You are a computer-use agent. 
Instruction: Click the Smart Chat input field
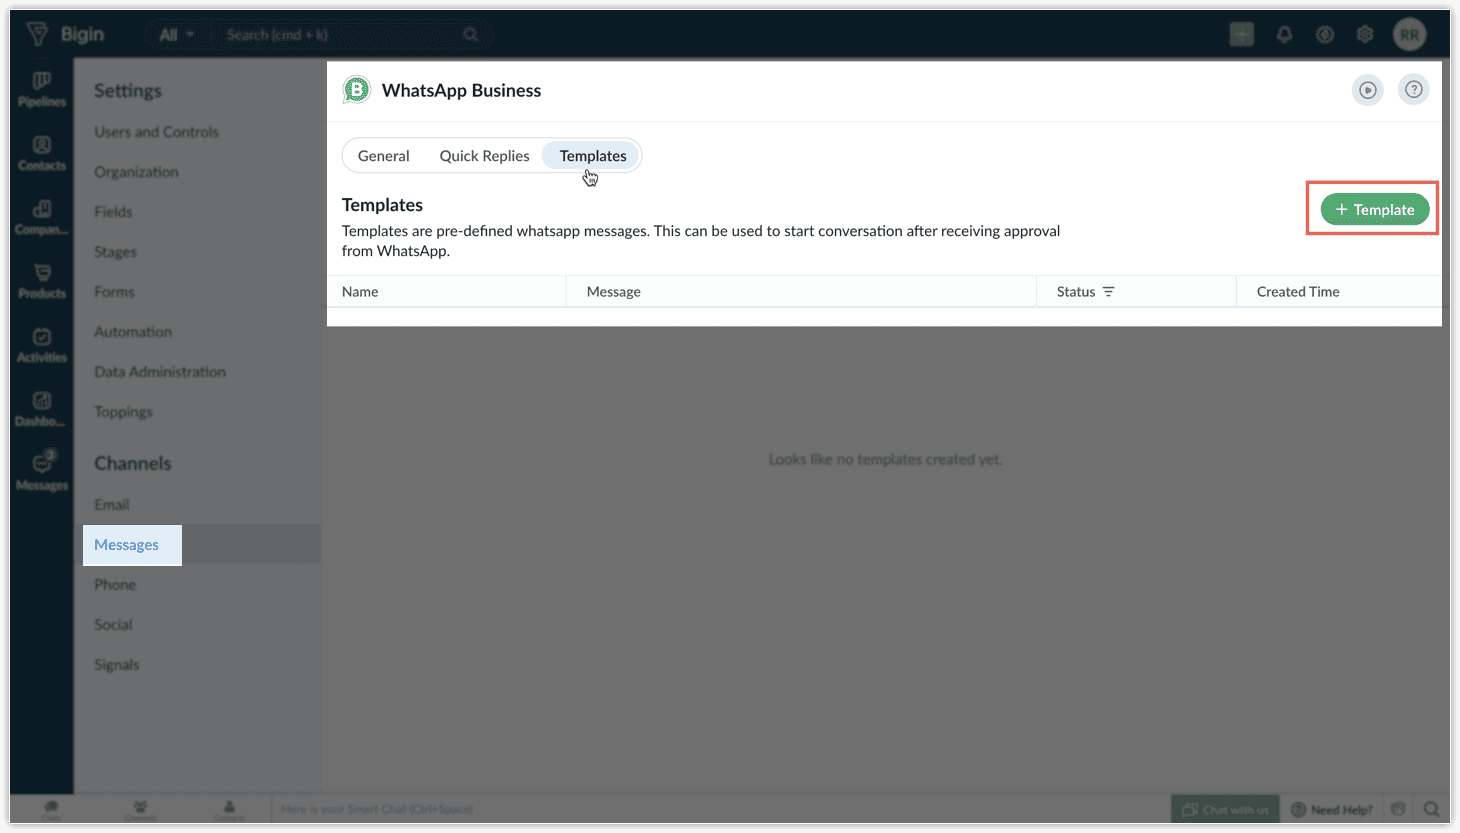click(x=720, y=810)
